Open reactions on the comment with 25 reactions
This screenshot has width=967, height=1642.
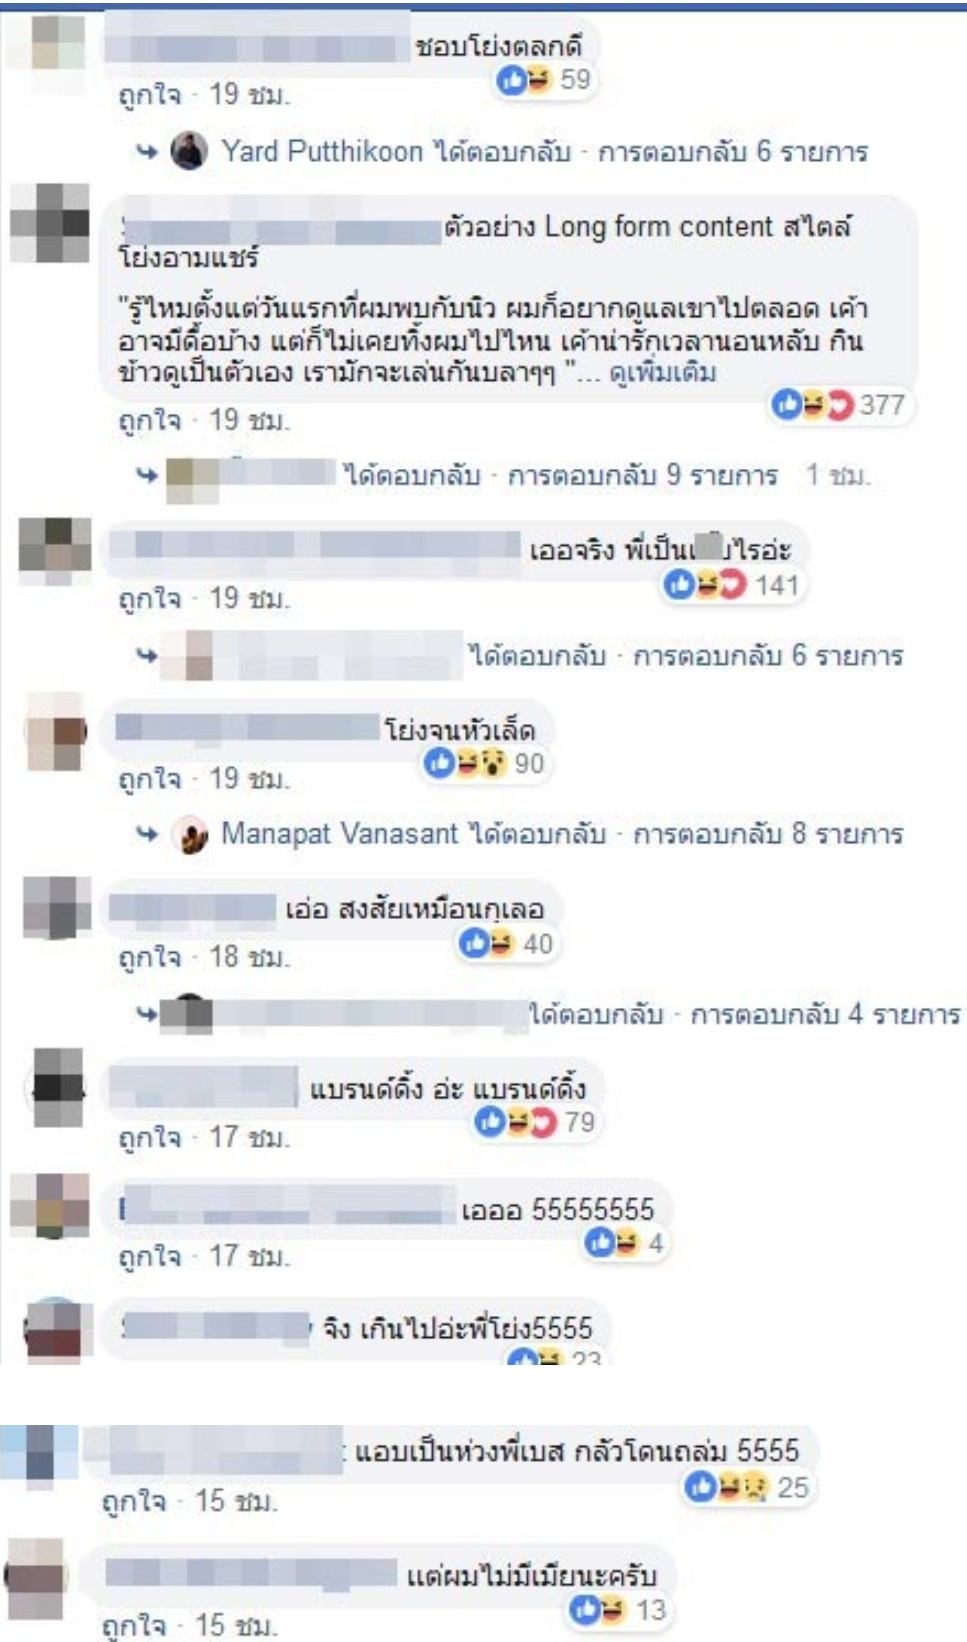(747, 1488)
